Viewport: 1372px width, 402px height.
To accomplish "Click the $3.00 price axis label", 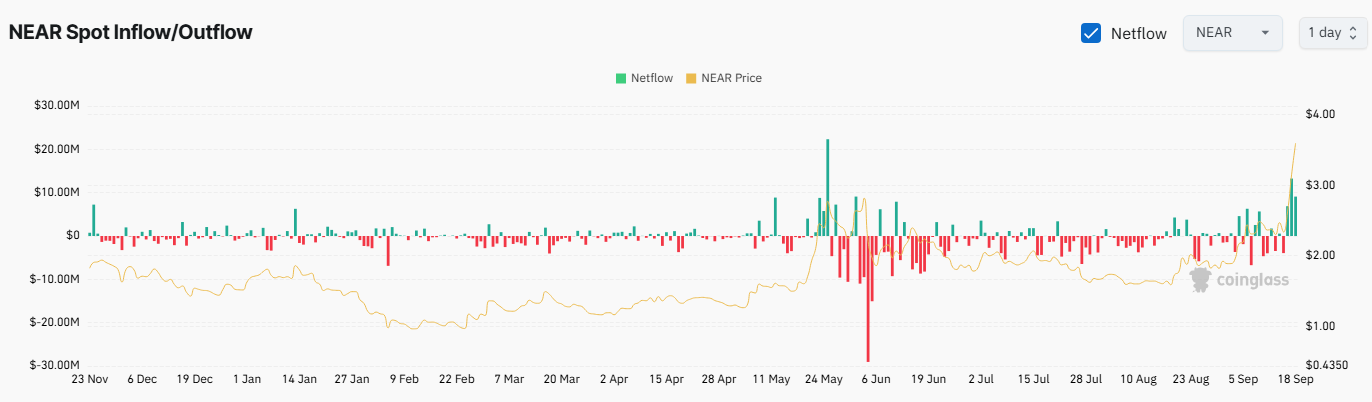I will coord(1322,185).
